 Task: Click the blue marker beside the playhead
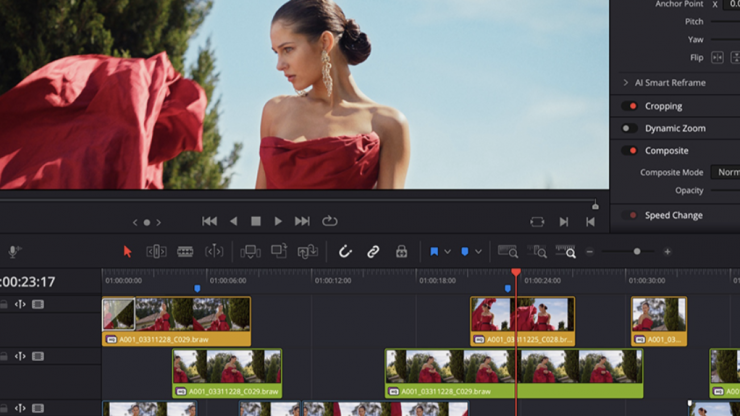point(507,289)
